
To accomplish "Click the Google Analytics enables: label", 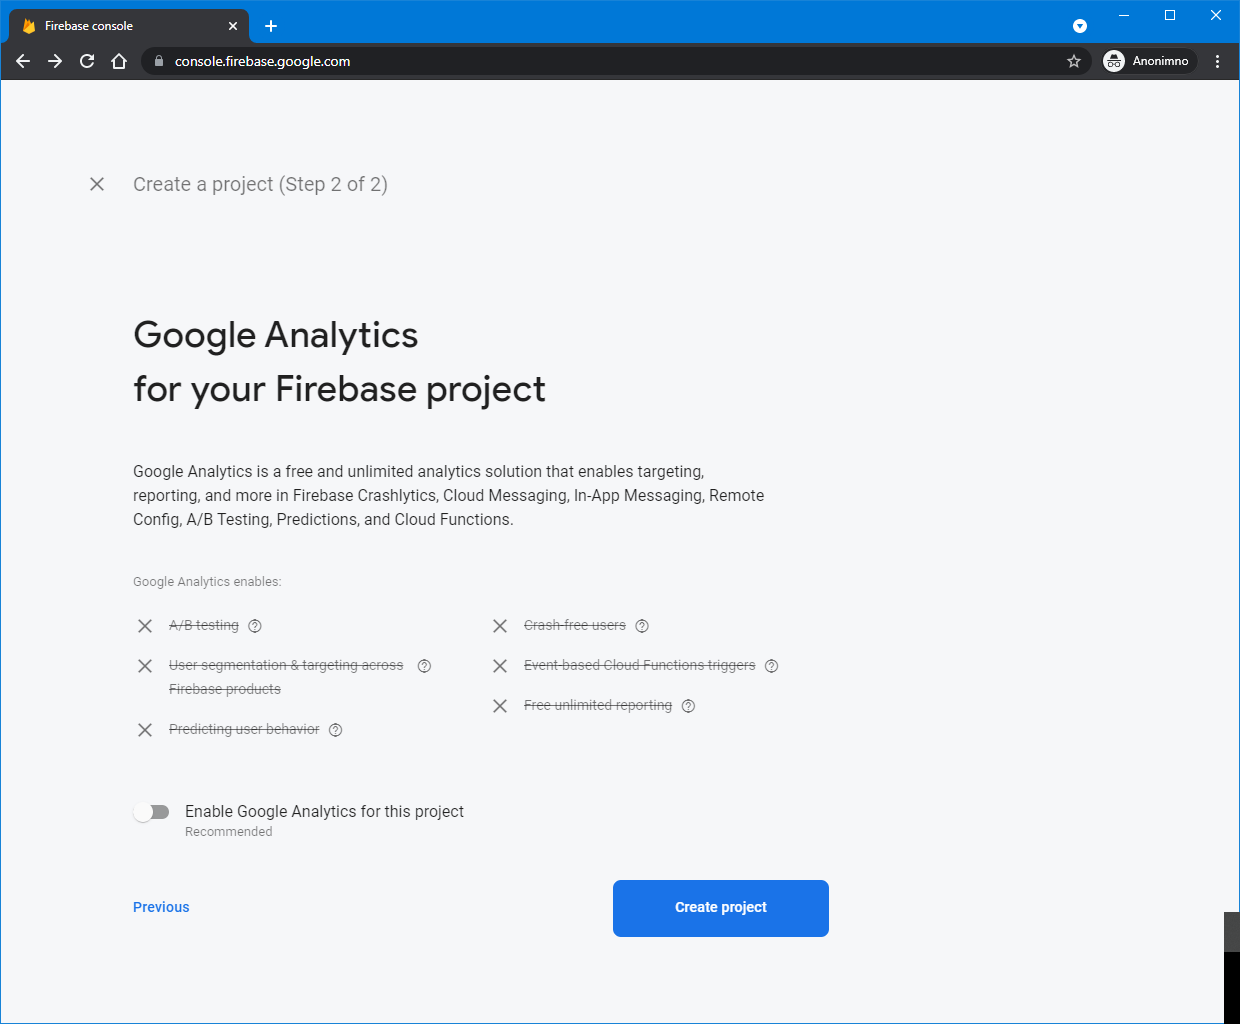I will click(207, 582).
